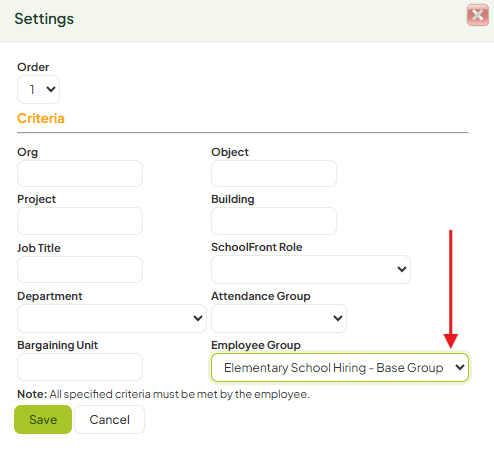Screen dimensions: 494x450
Task: Cancel the settings changes
Action: pyautogui.click(x=110, y=419)
